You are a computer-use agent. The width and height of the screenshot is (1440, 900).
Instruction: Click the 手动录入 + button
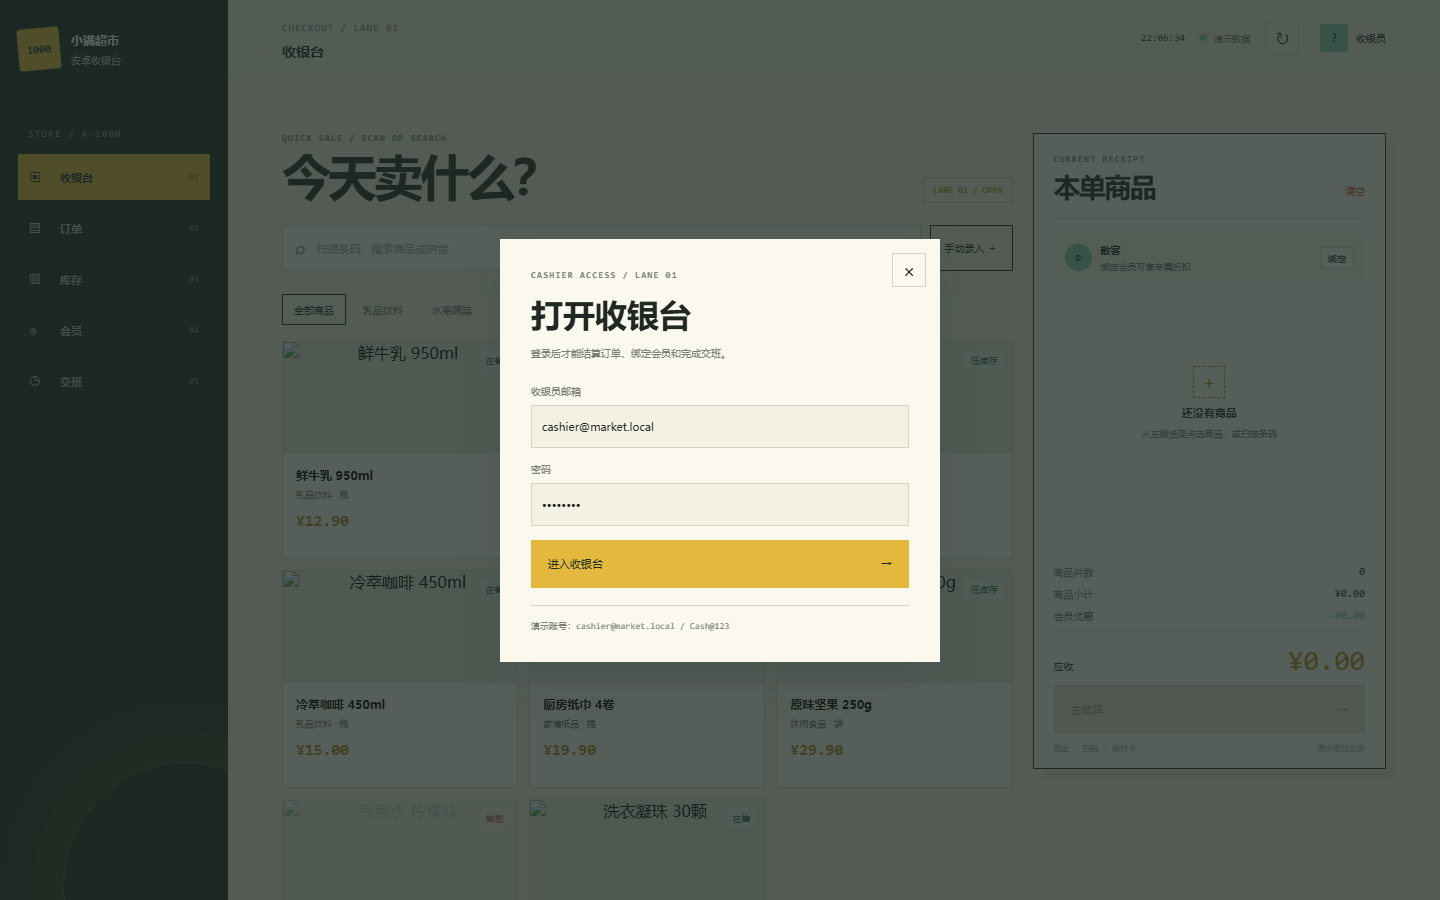click(971, 248)
